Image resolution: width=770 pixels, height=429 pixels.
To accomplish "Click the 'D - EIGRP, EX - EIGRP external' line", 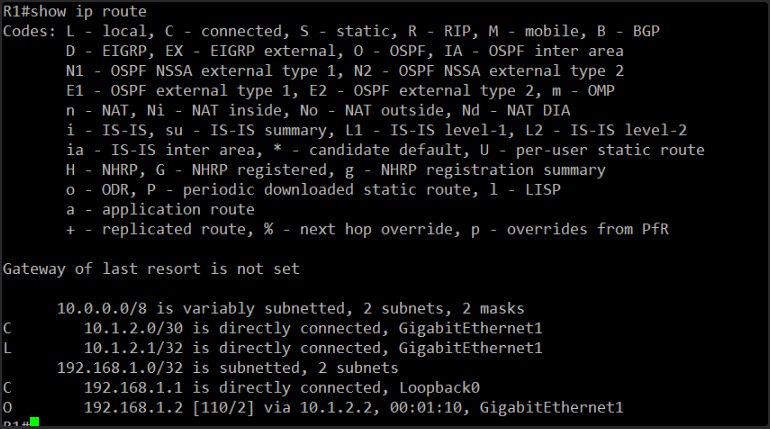I will 345,51.
